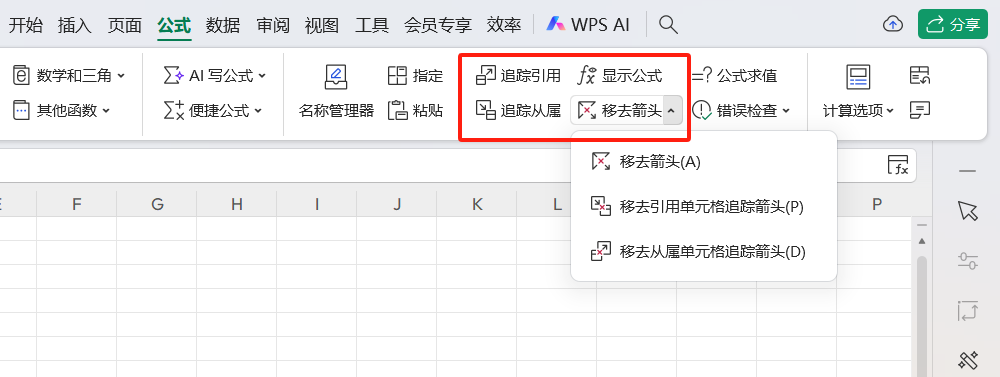Collapse the 移去箭头 dropdown arrow
Viewport: 1000px width, 377px height.
(672, 110)
